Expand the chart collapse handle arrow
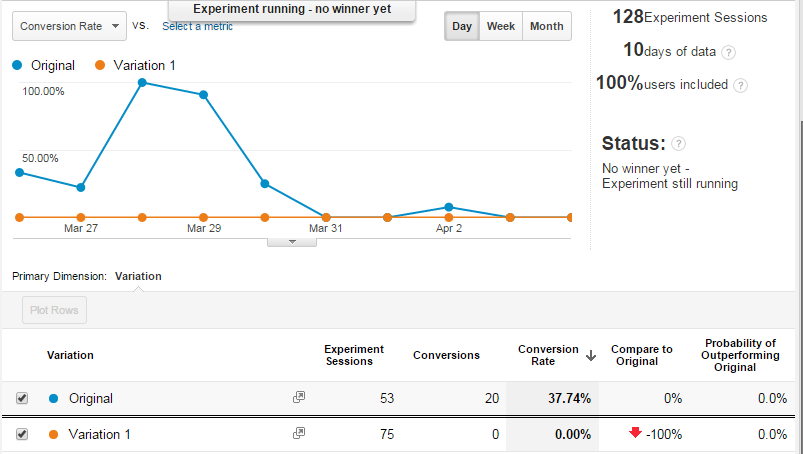 click(x=292, y=241)
